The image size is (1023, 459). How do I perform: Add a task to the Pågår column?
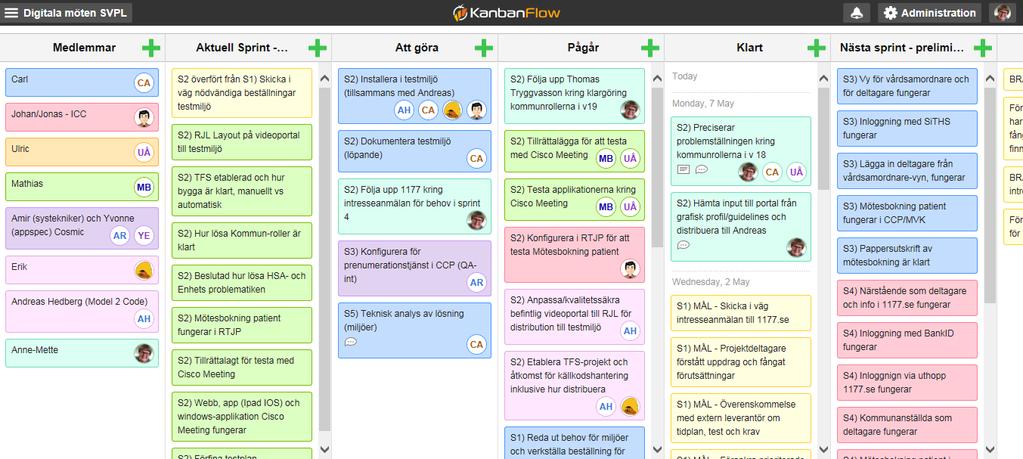[x=650, y=48]
